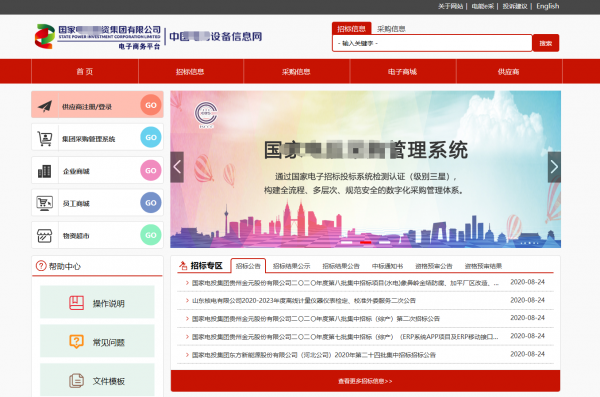Open 供应商 in the navigation bar

click(x=509, y=72)
